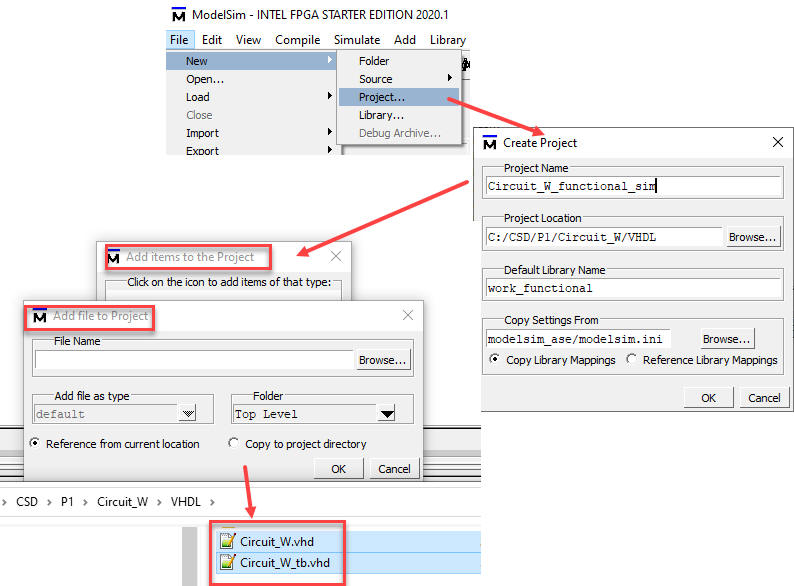
Task: Click the Add file to Project dialog icon
Action: coord(39,316)
